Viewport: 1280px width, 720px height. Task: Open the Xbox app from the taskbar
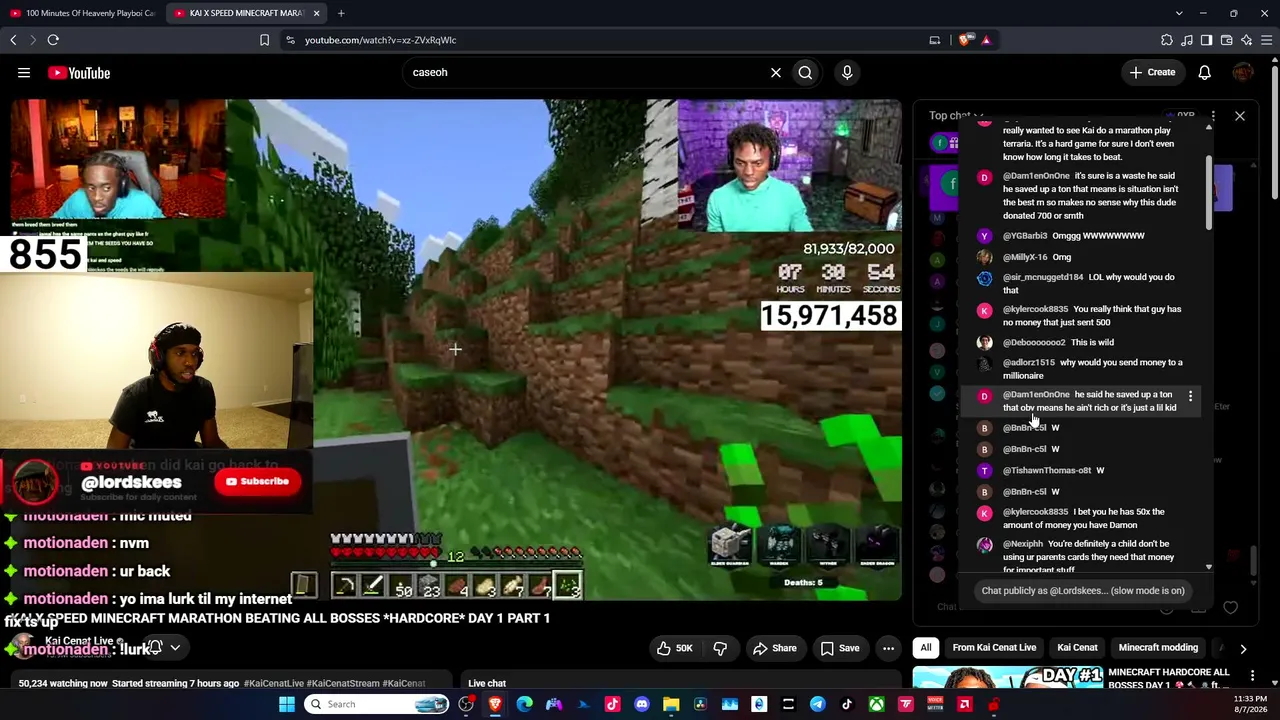point(876,704)
